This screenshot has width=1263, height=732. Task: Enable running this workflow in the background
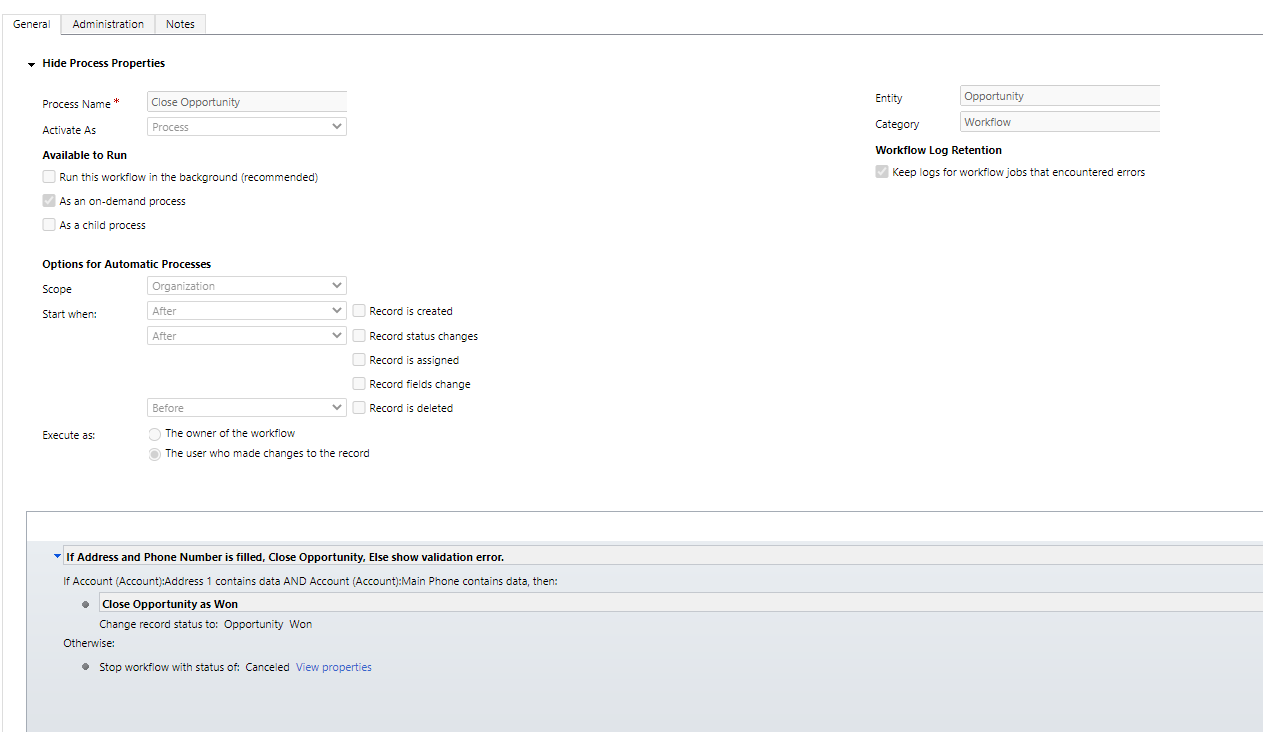click(x=48, y=175)
